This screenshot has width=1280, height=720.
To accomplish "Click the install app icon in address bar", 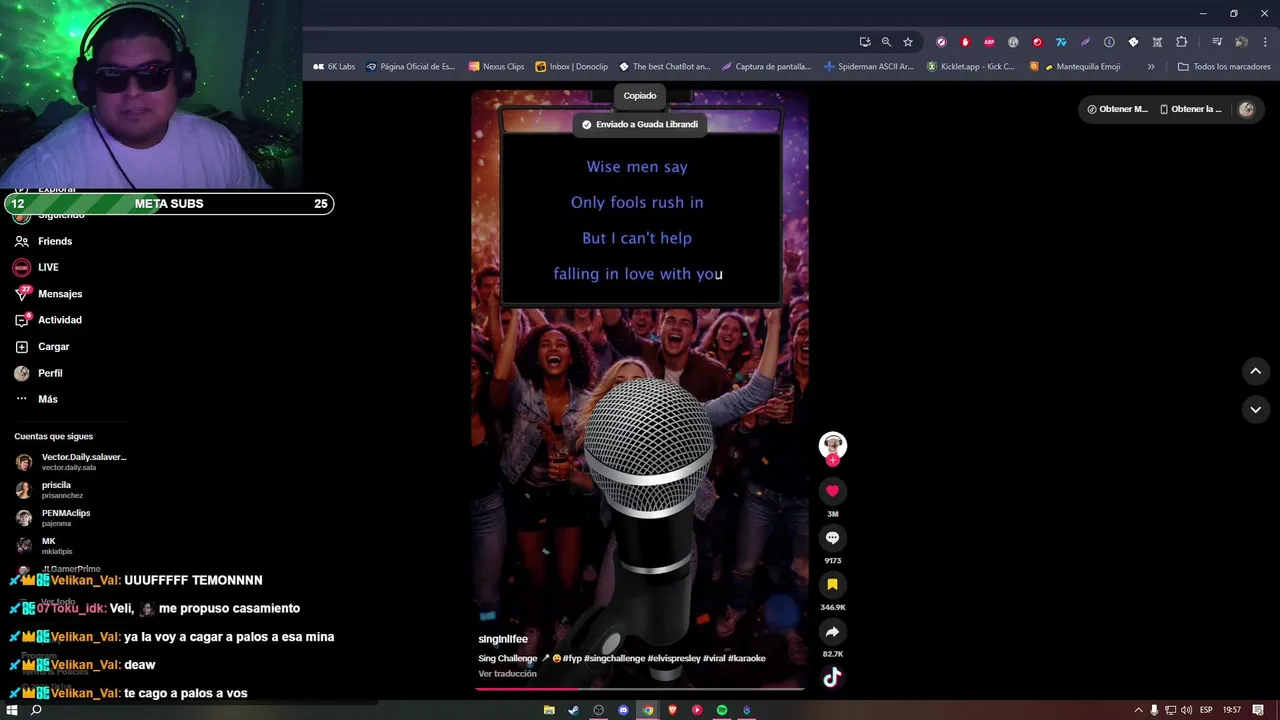I will pyautogui.click(x=865, y=42).
